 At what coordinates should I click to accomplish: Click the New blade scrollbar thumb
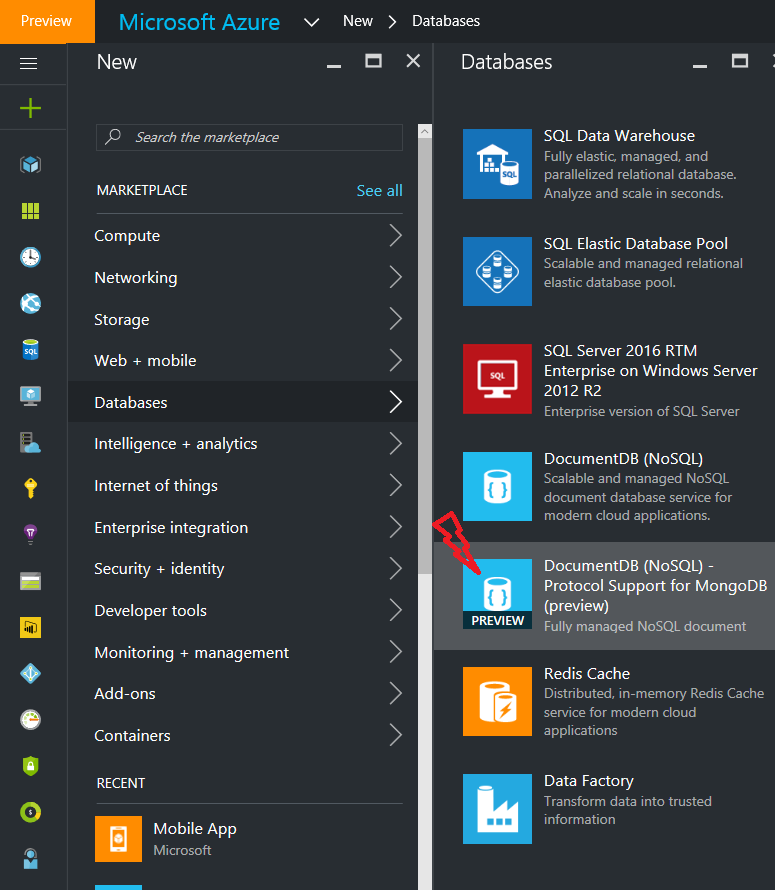point(425,355)
